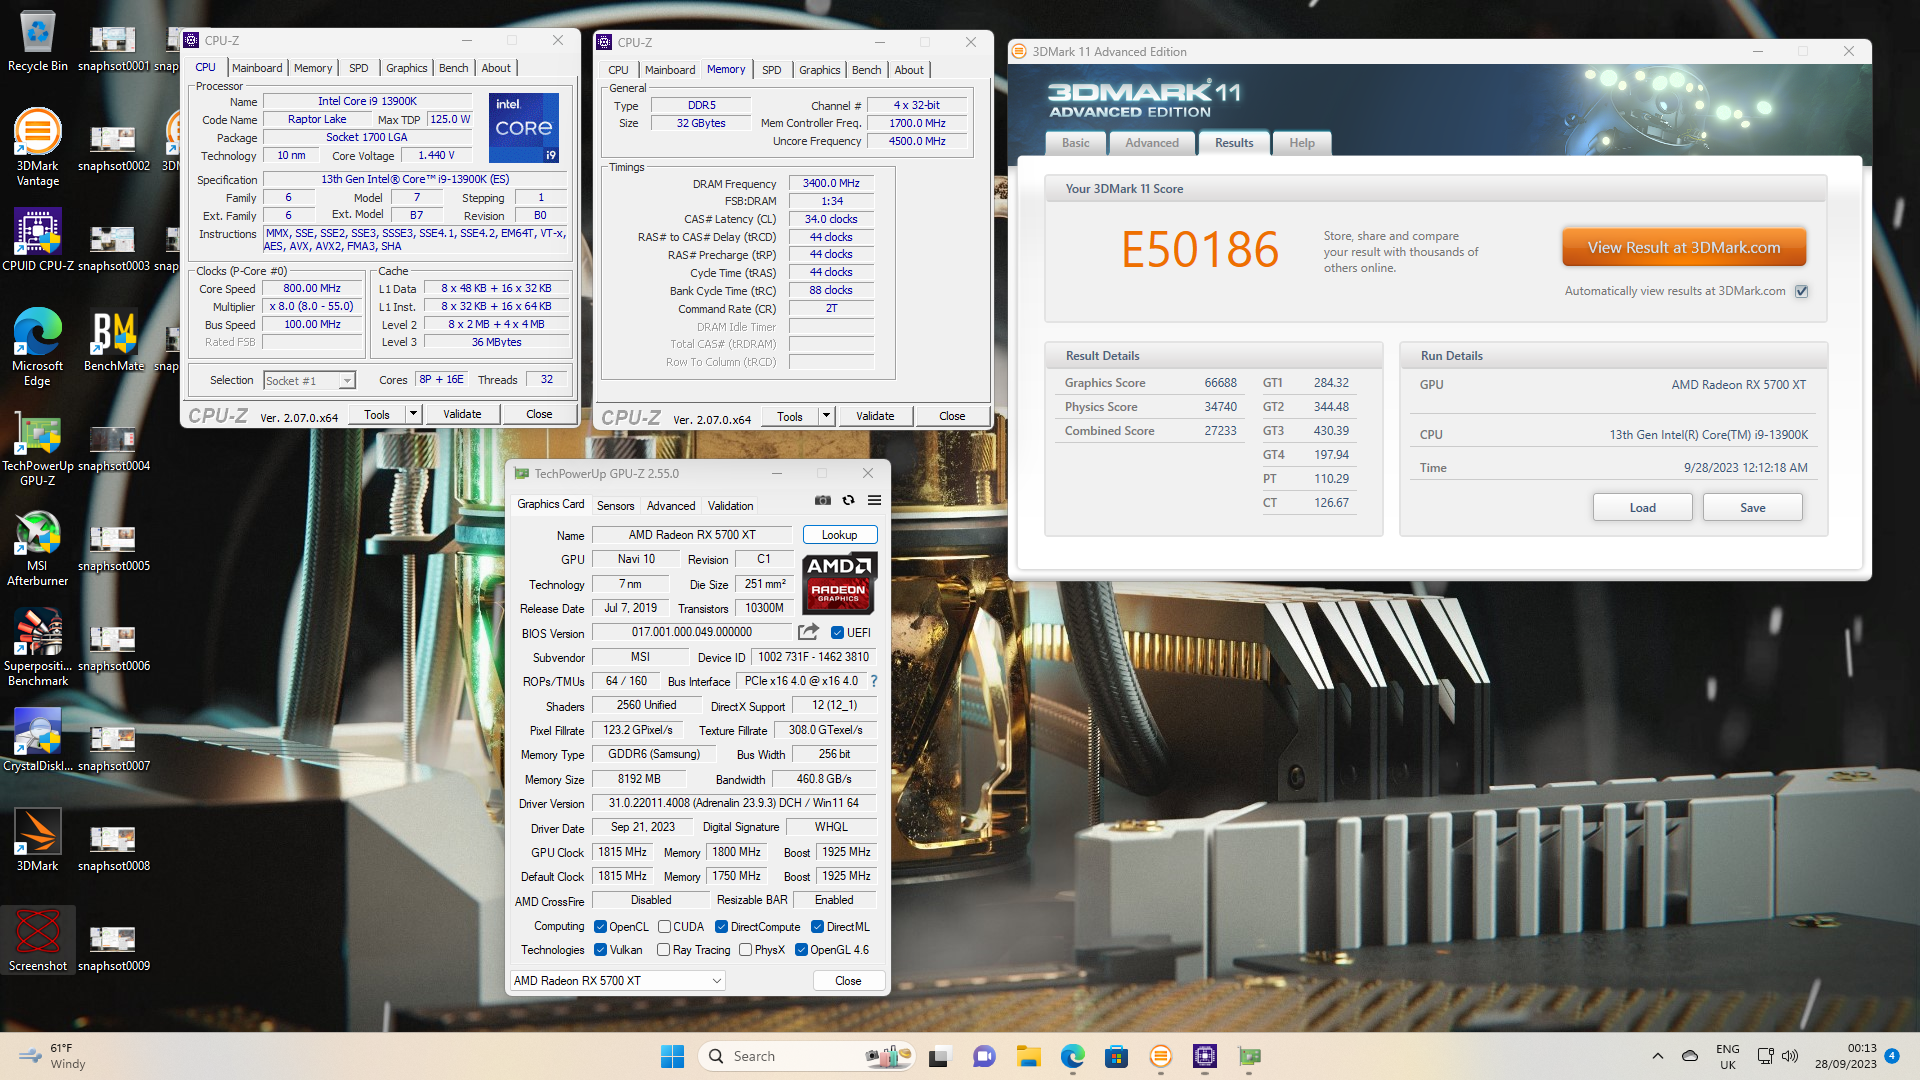Show hidden system tray icons

[1658, 1056]
